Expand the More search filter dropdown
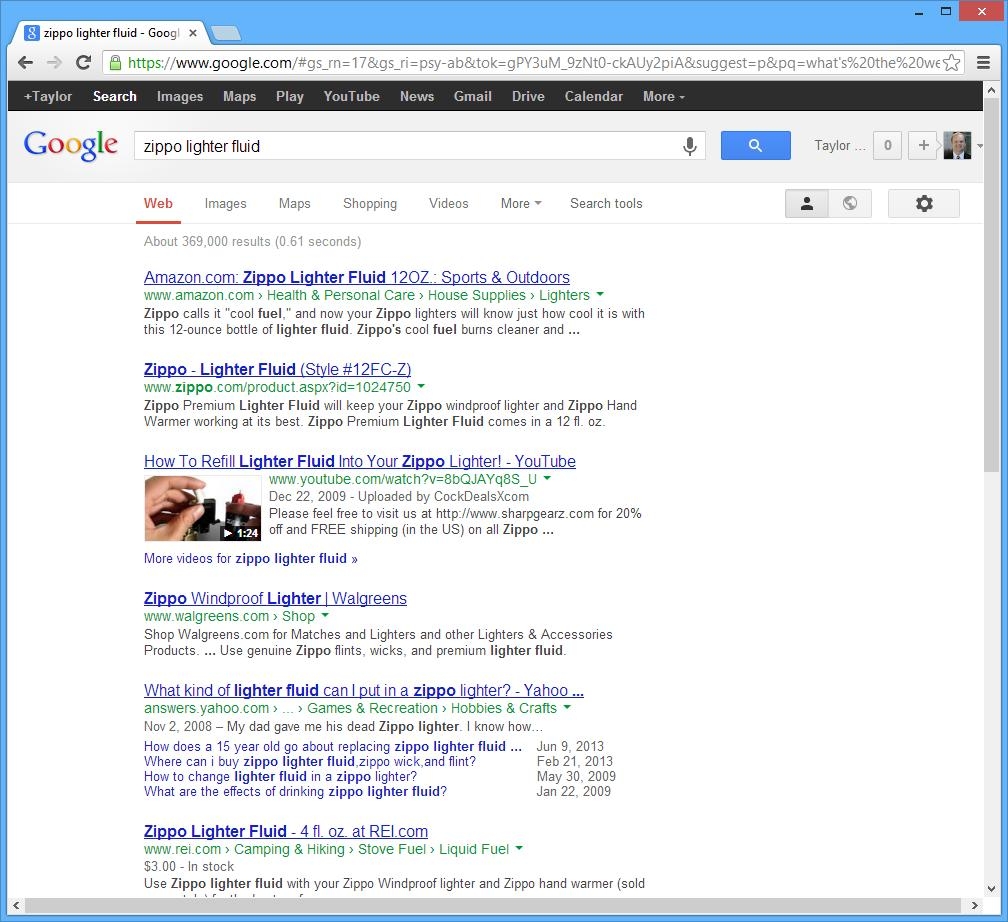1008x922 pixels. pyautogui.click(x=520, y=204)
